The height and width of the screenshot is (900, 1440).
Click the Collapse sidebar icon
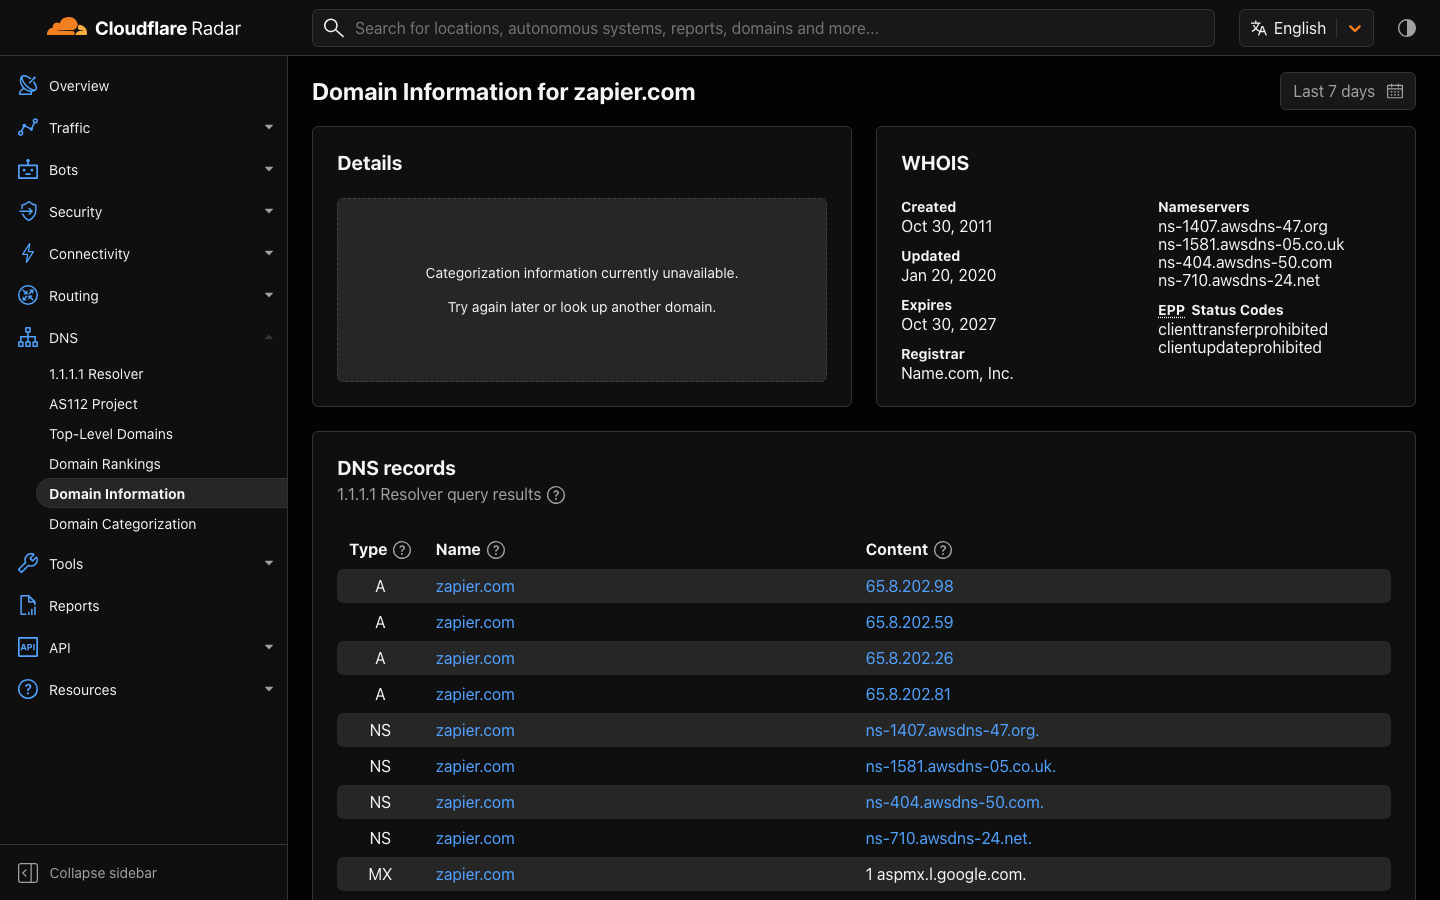click(28, 873)
